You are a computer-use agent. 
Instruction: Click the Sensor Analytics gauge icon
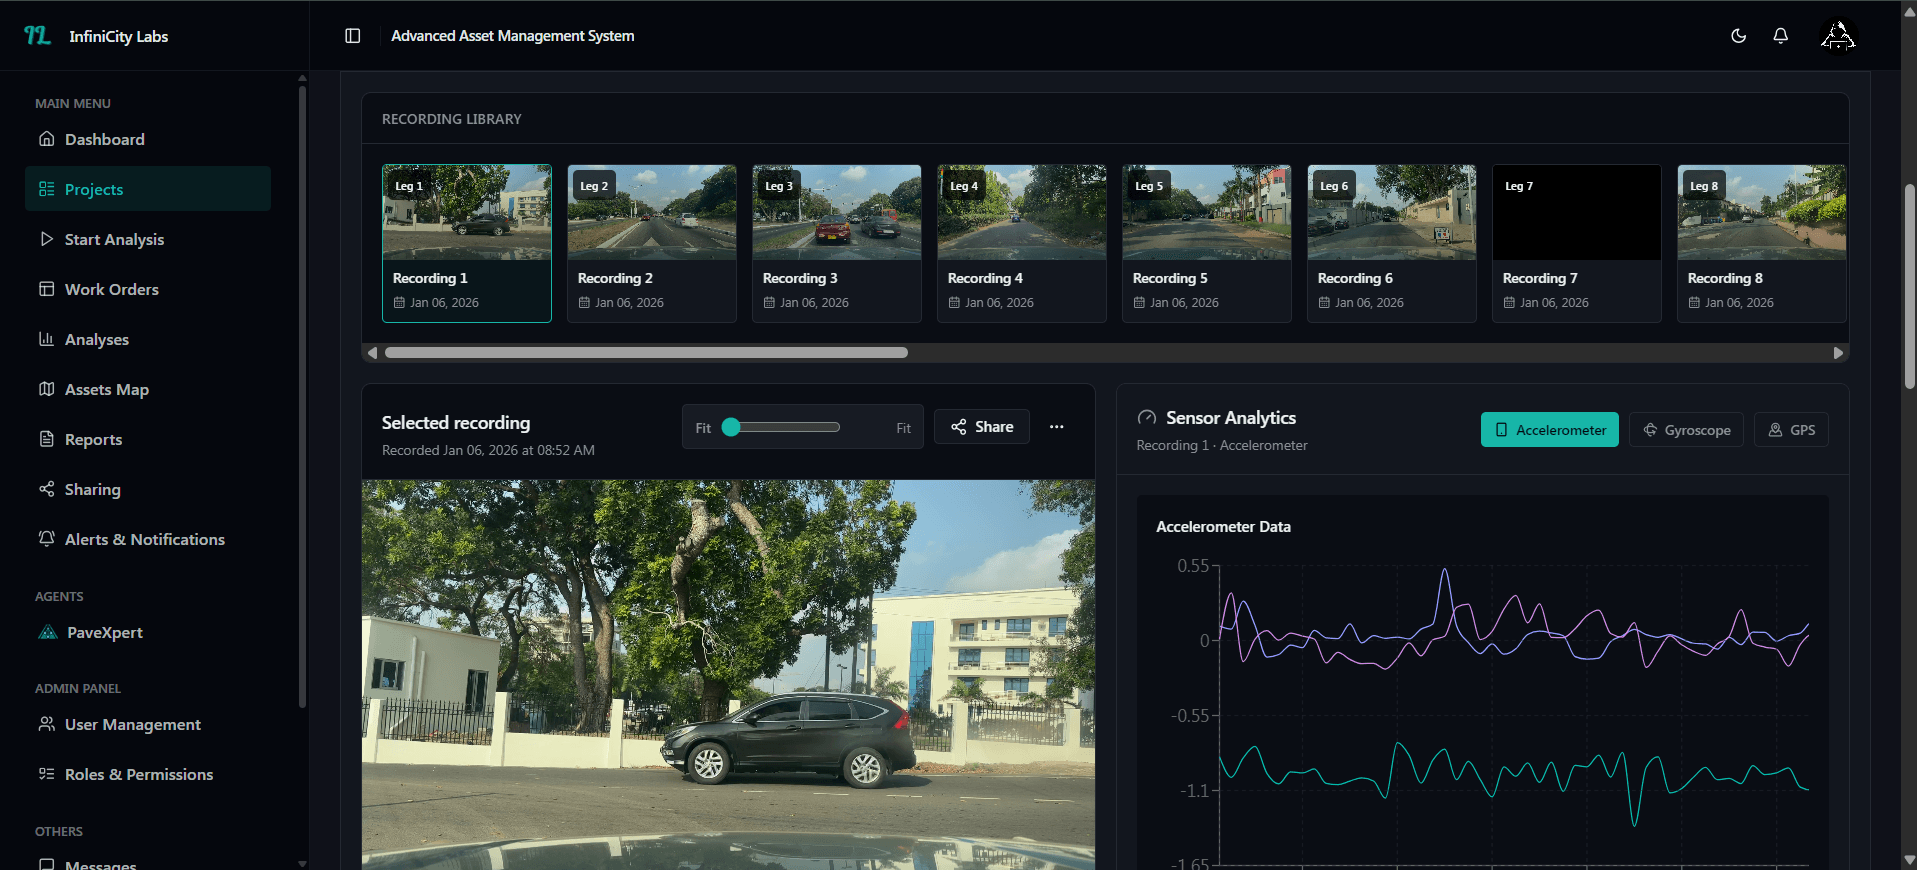(1147, 418)
